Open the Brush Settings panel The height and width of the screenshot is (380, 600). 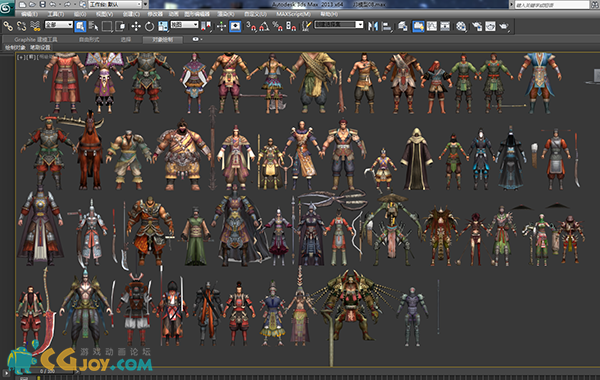pyautogui.click(x=40, y=47)
